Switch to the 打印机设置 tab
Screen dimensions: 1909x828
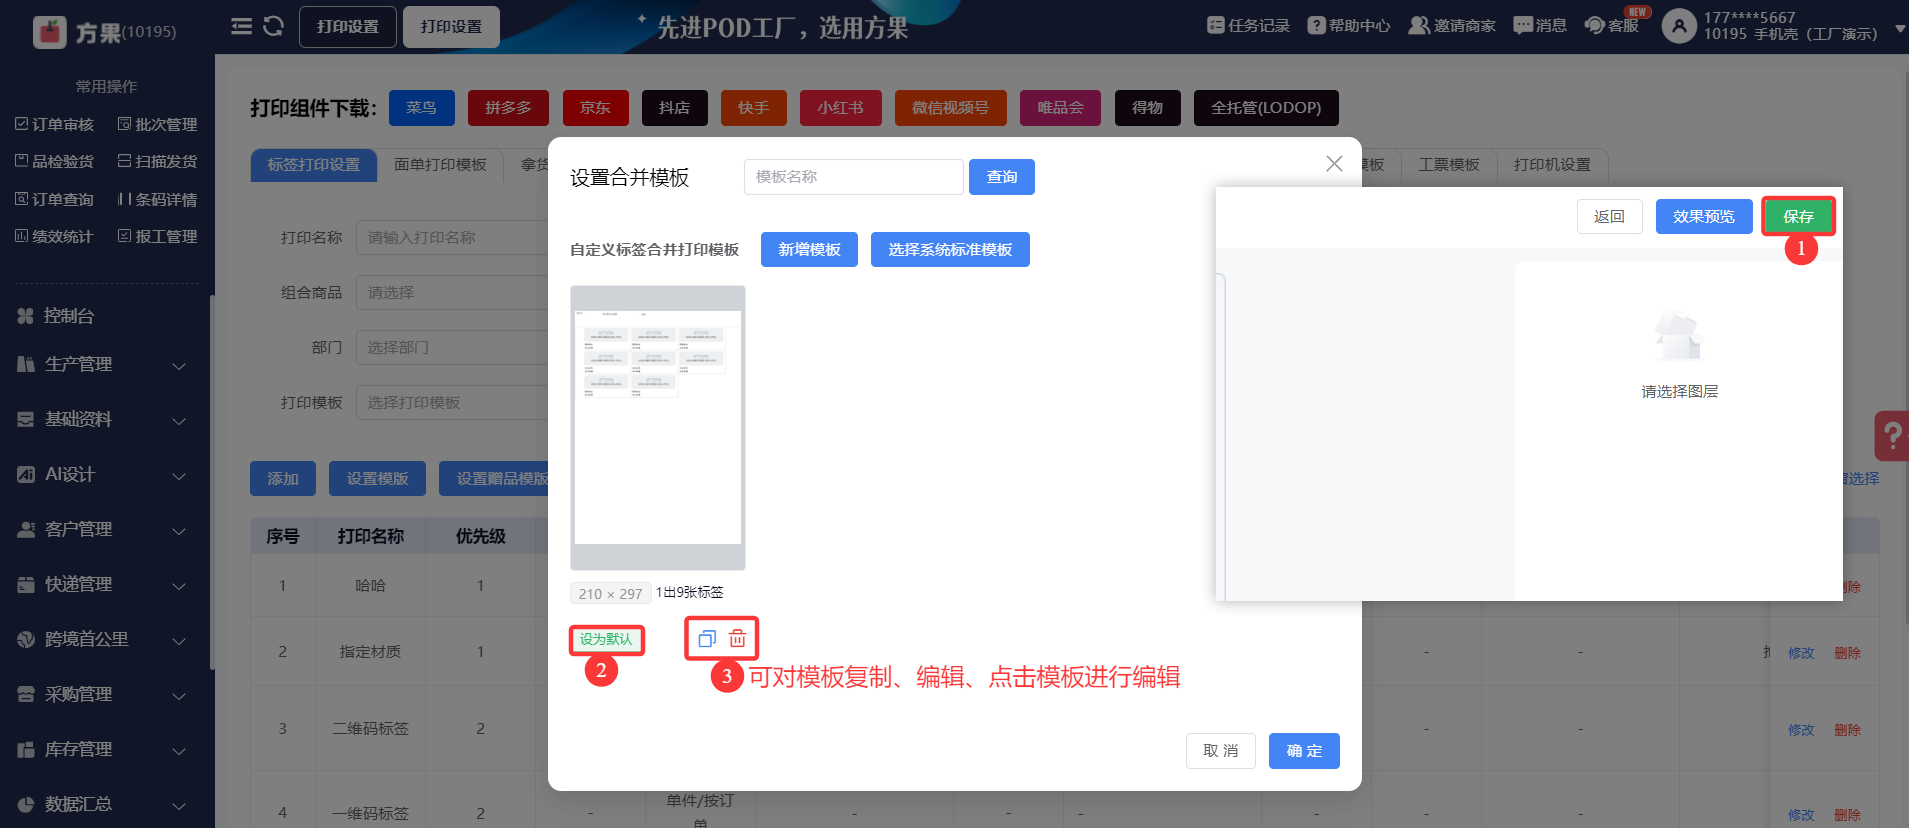[x=1552, y=165]
